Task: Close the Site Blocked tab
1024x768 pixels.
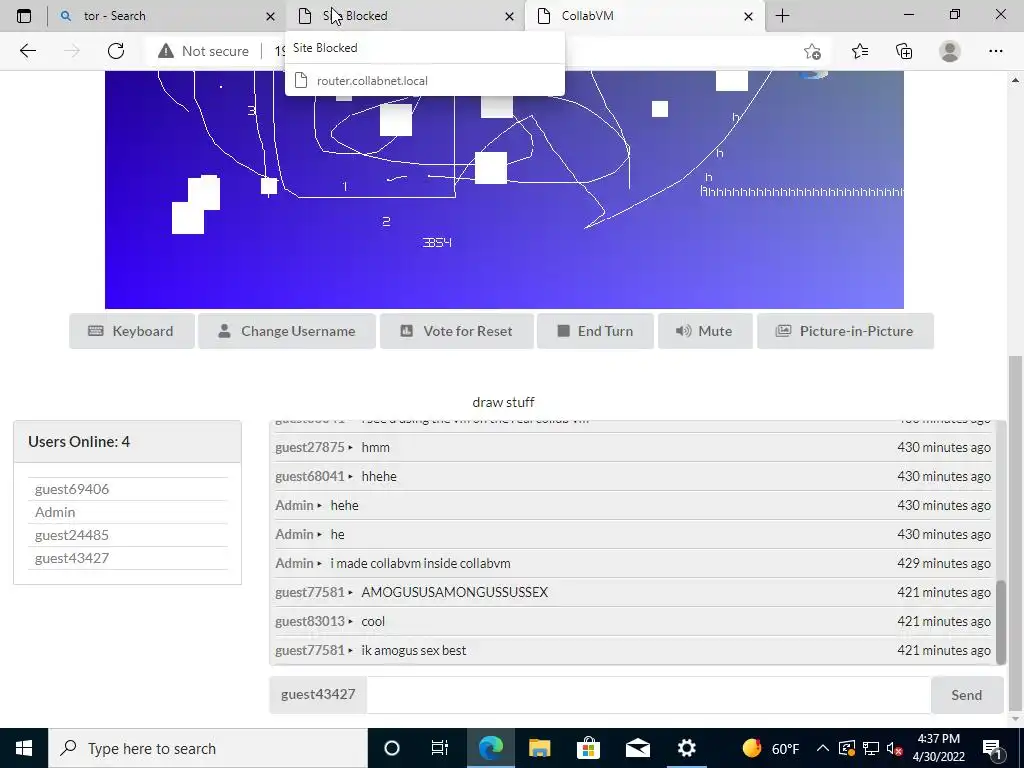Action: click(x=509, y=16)
